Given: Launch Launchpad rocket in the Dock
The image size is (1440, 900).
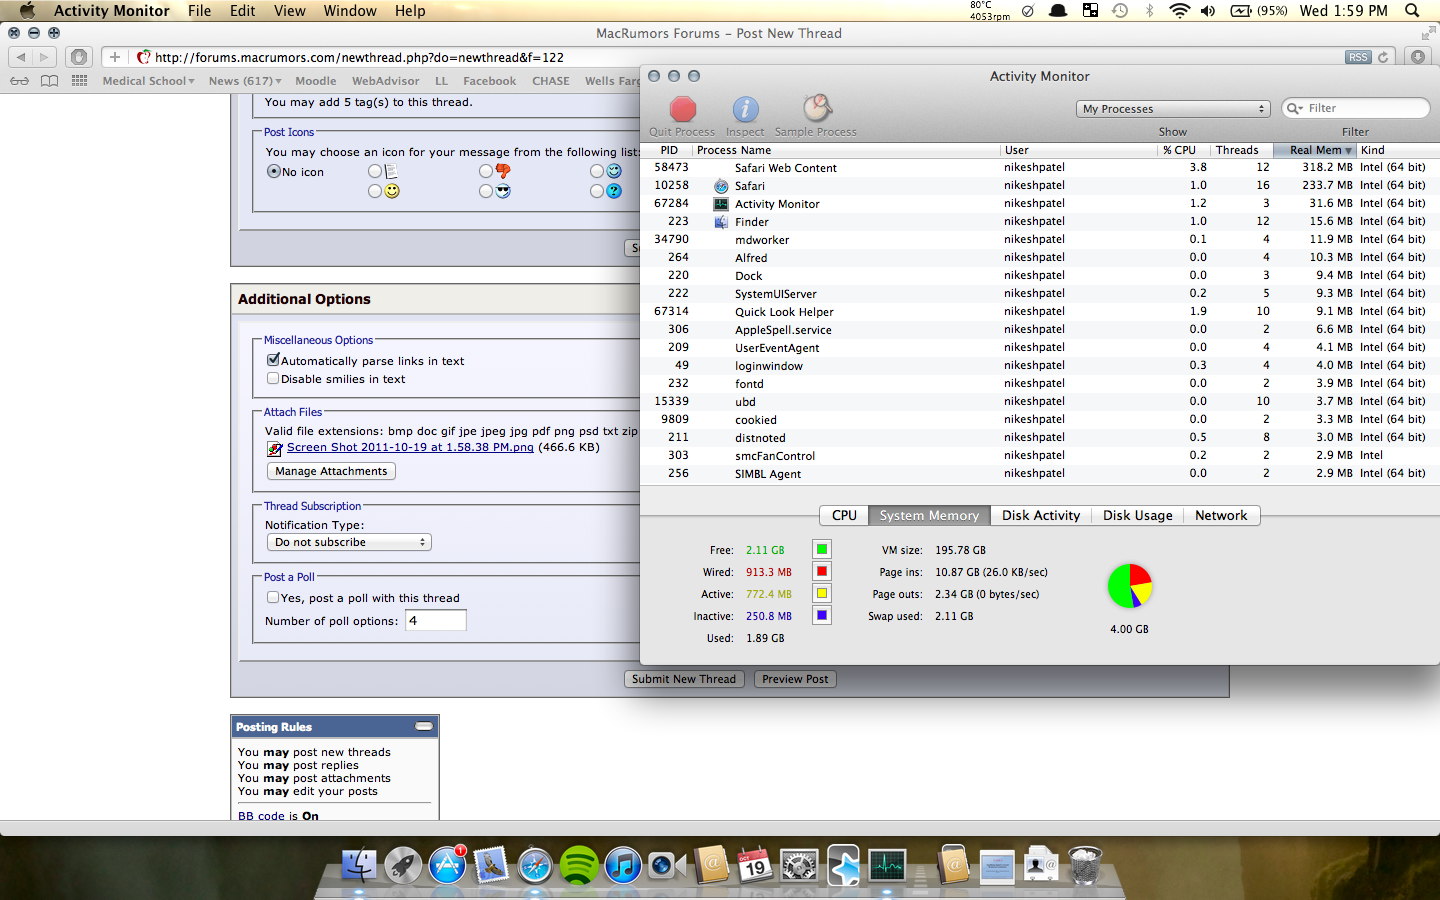Looking at the screenshot, I should click(403, 865).
